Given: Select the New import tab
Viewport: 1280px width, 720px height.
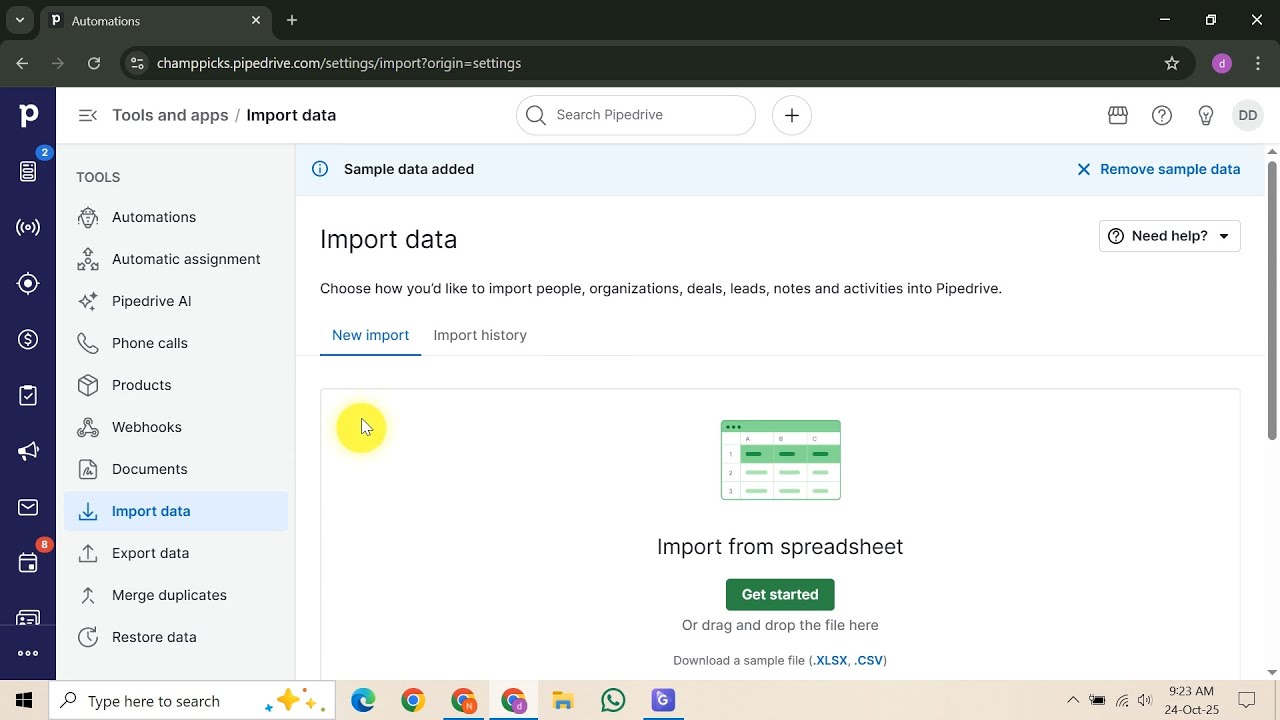Looking at the screenshot, I should coord(370,335).
